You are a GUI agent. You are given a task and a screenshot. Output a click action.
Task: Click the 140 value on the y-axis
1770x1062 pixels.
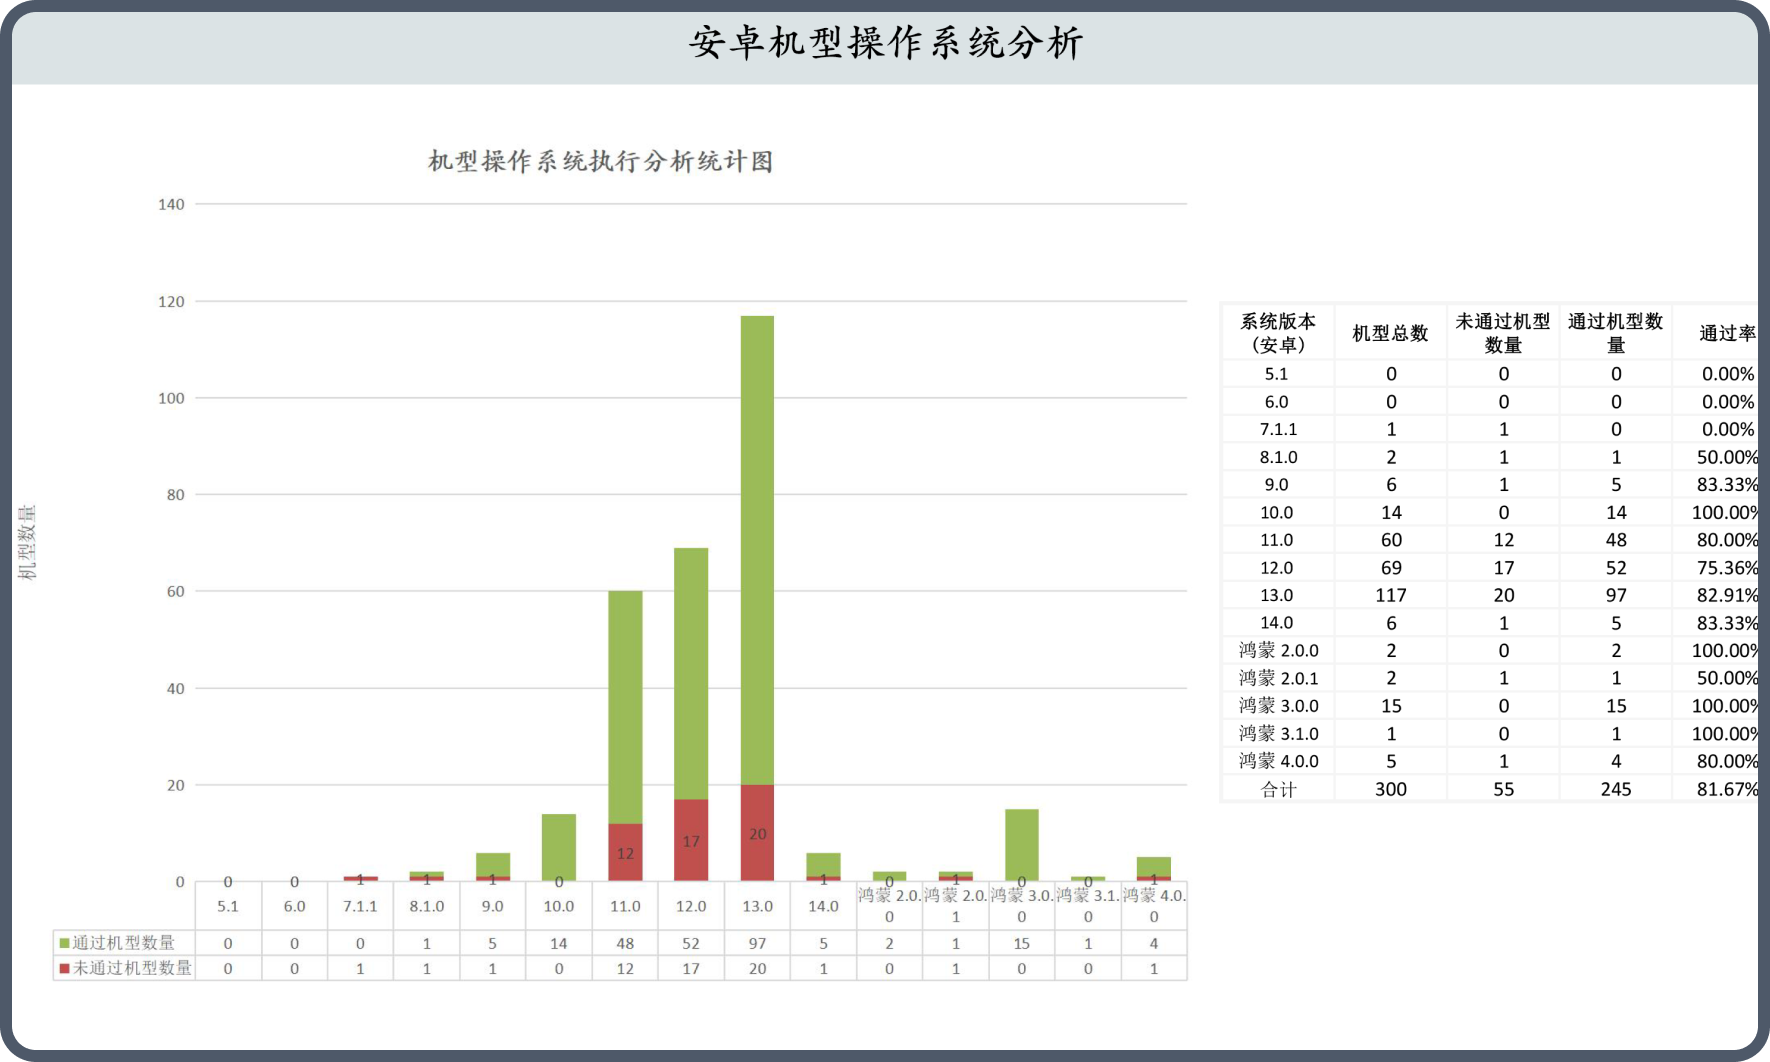click(x=171, y=205)
